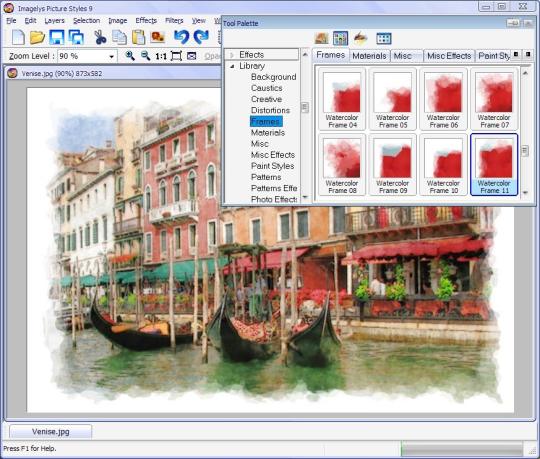Click the first picture icon in Tool Palette

(x=321, y=38)
